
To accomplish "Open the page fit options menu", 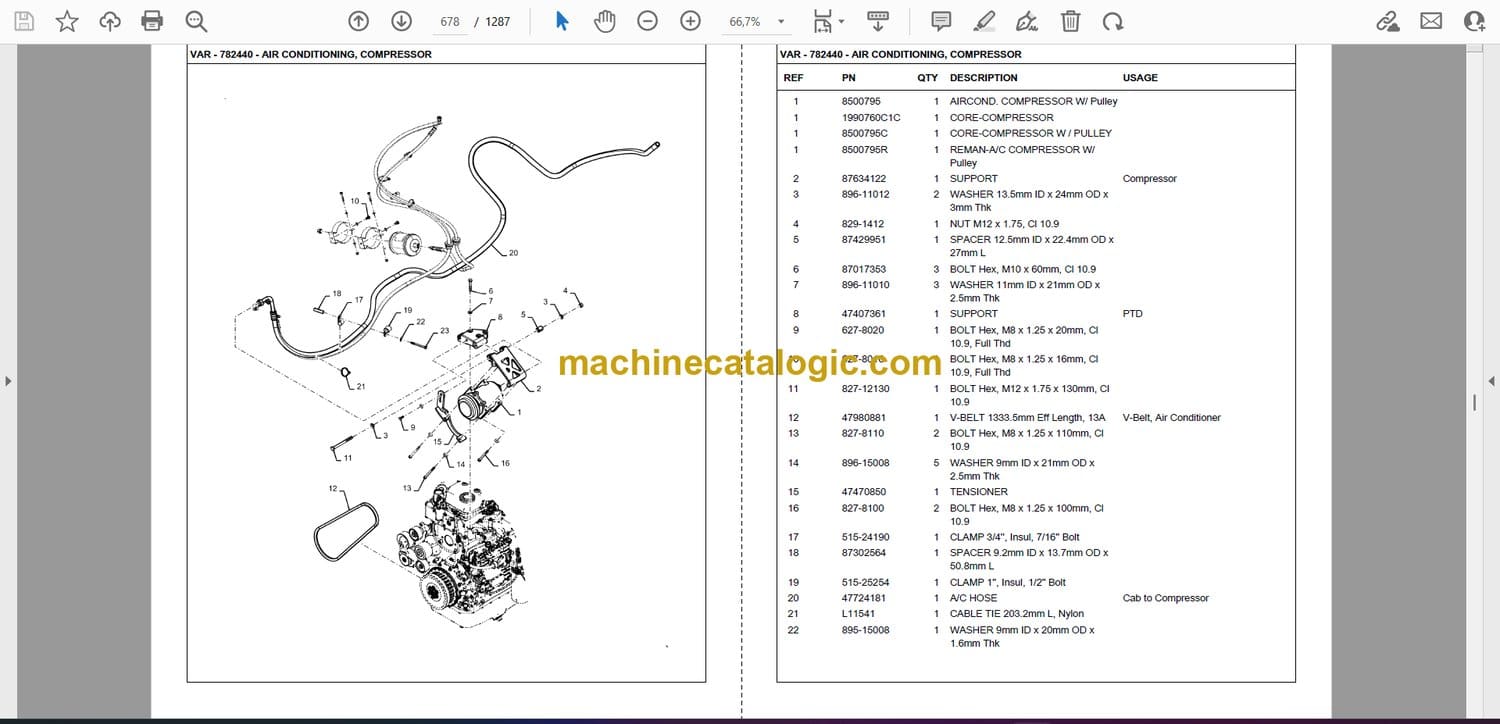I will point(828,21).
